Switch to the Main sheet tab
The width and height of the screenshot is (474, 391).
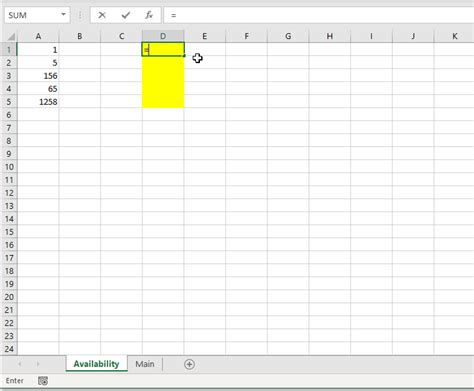coord(145,364)
